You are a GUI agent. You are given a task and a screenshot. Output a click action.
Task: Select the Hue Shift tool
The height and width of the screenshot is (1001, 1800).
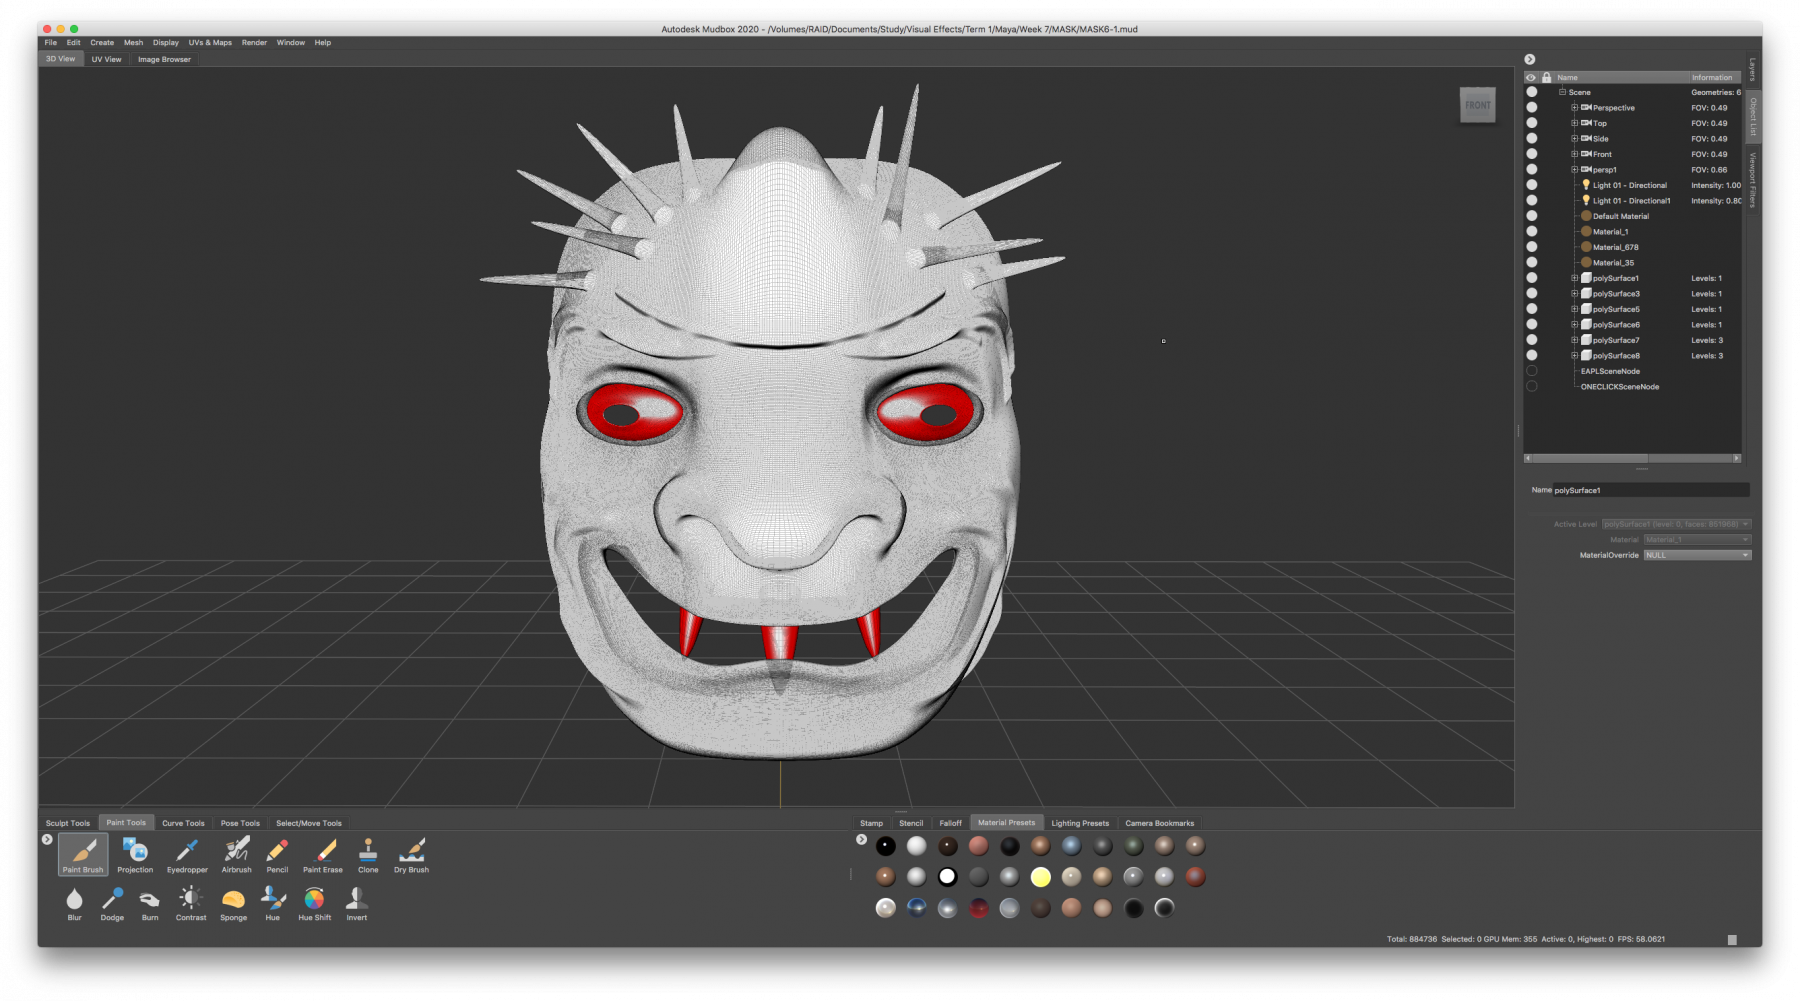(x=314, y=903)
